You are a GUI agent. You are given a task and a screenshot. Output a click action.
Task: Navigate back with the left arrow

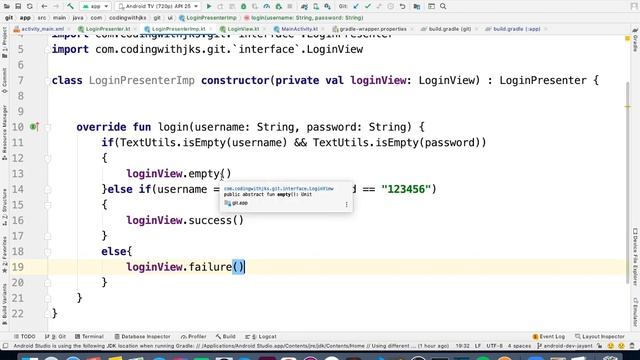point(44,7)
